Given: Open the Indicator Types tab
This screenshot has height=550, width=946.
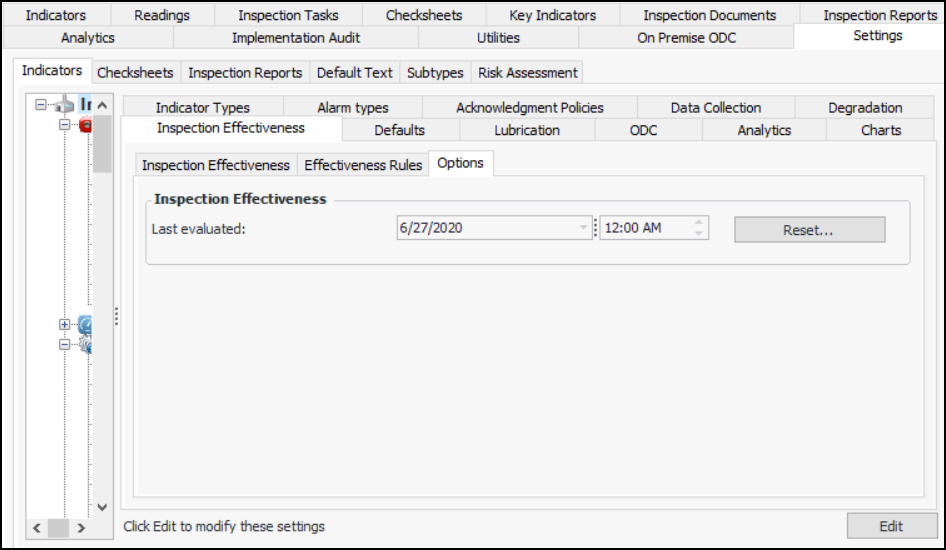Looking at the screenshot, I should (x=203, y=108).
